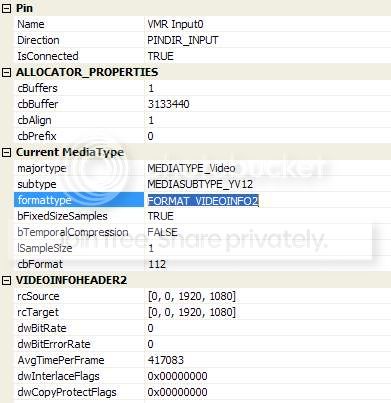Click the Current MediaType header text
The image size is (391, 403).
[70, 152]
